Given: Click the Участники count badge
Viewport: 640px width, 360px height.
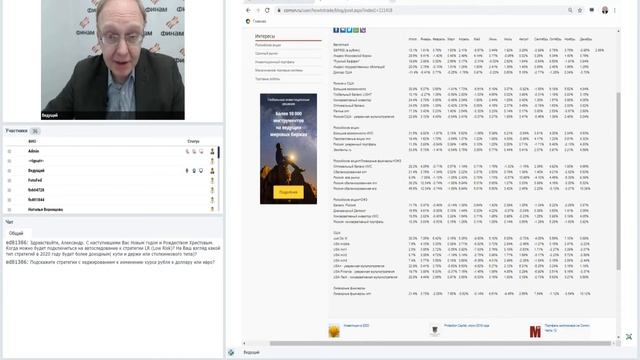Looking at the screenshot, I should 35,131.
